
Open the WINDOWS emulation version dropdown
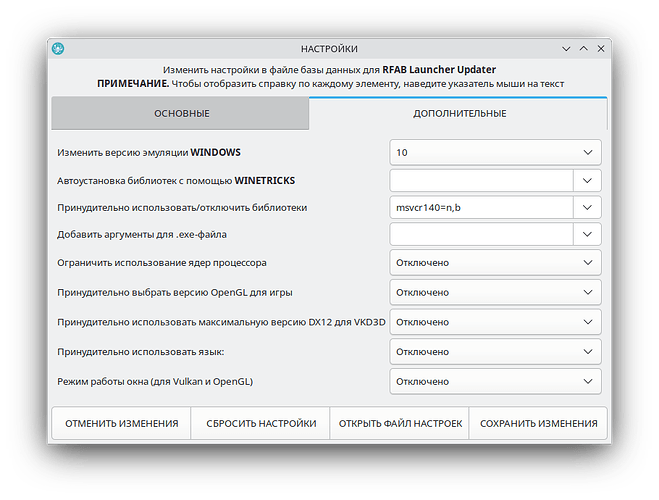coord(495,153)
